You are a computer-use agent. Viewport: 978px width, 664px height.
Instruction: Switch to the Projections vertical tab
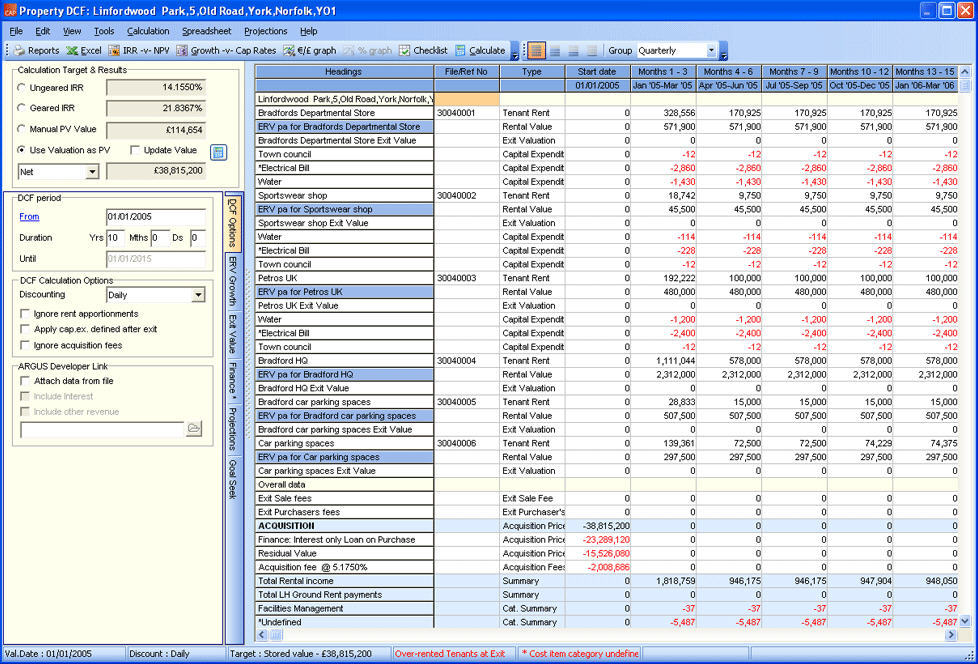click(233, 429)
